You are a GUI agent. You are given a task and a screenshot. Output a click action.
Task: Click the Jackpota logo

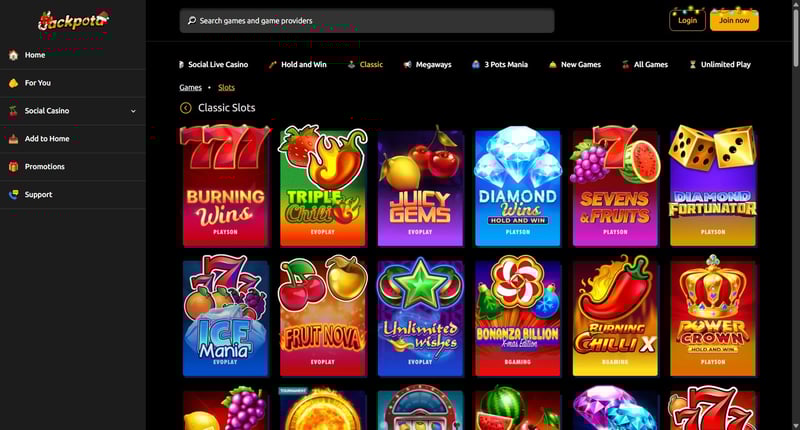[73, 20]
